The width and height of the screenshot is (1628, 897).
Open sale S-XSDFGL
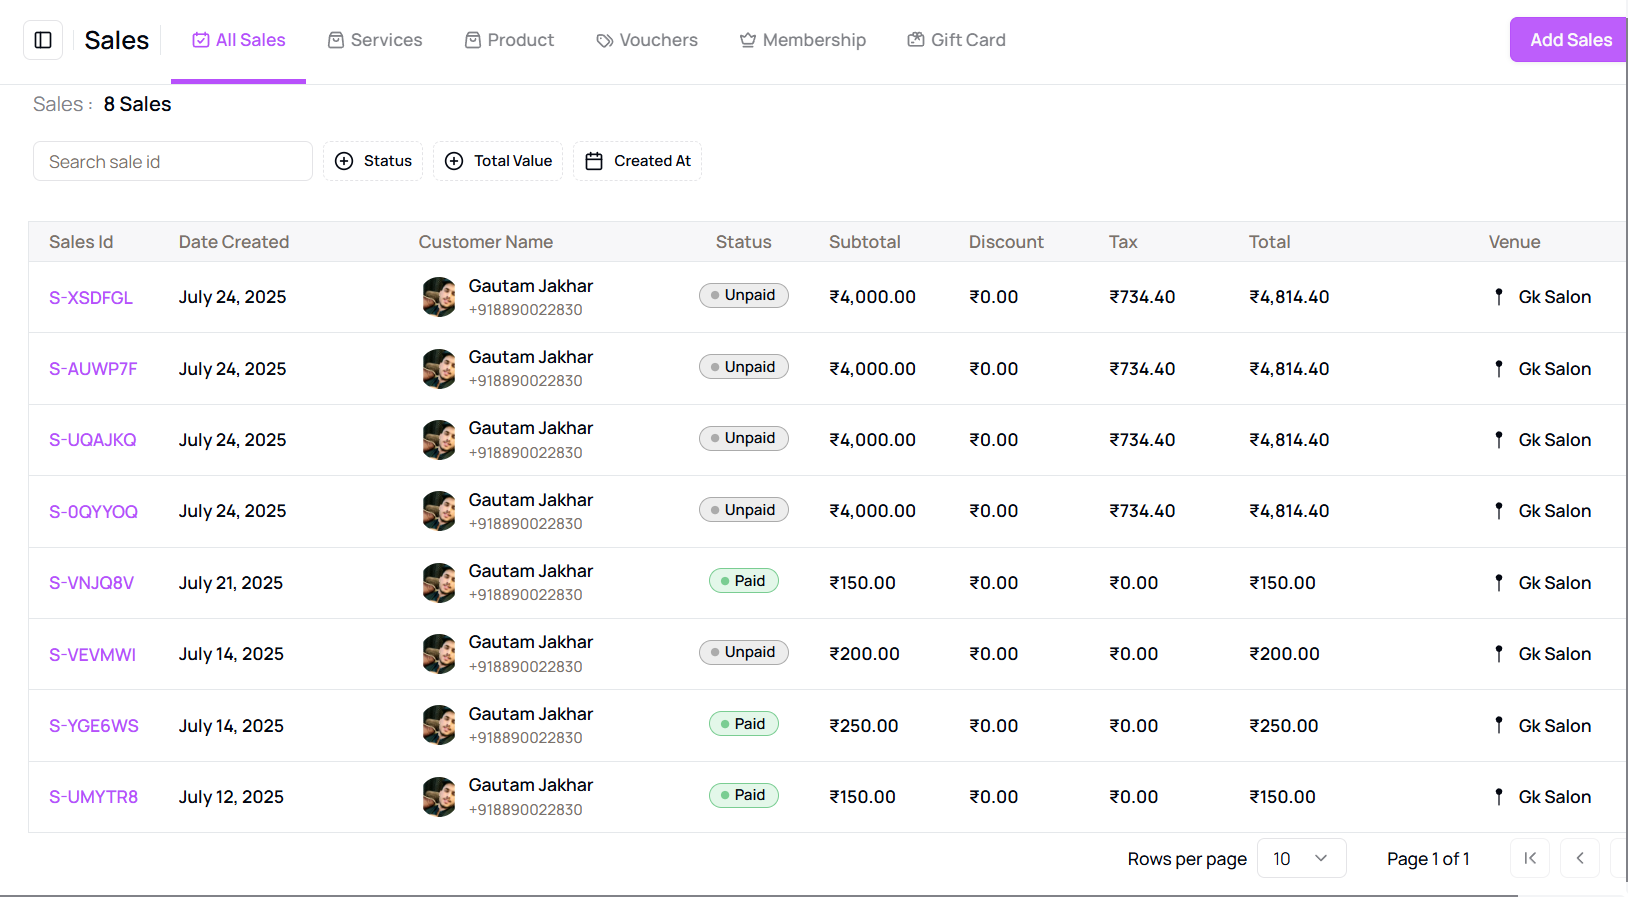point(91,298)
